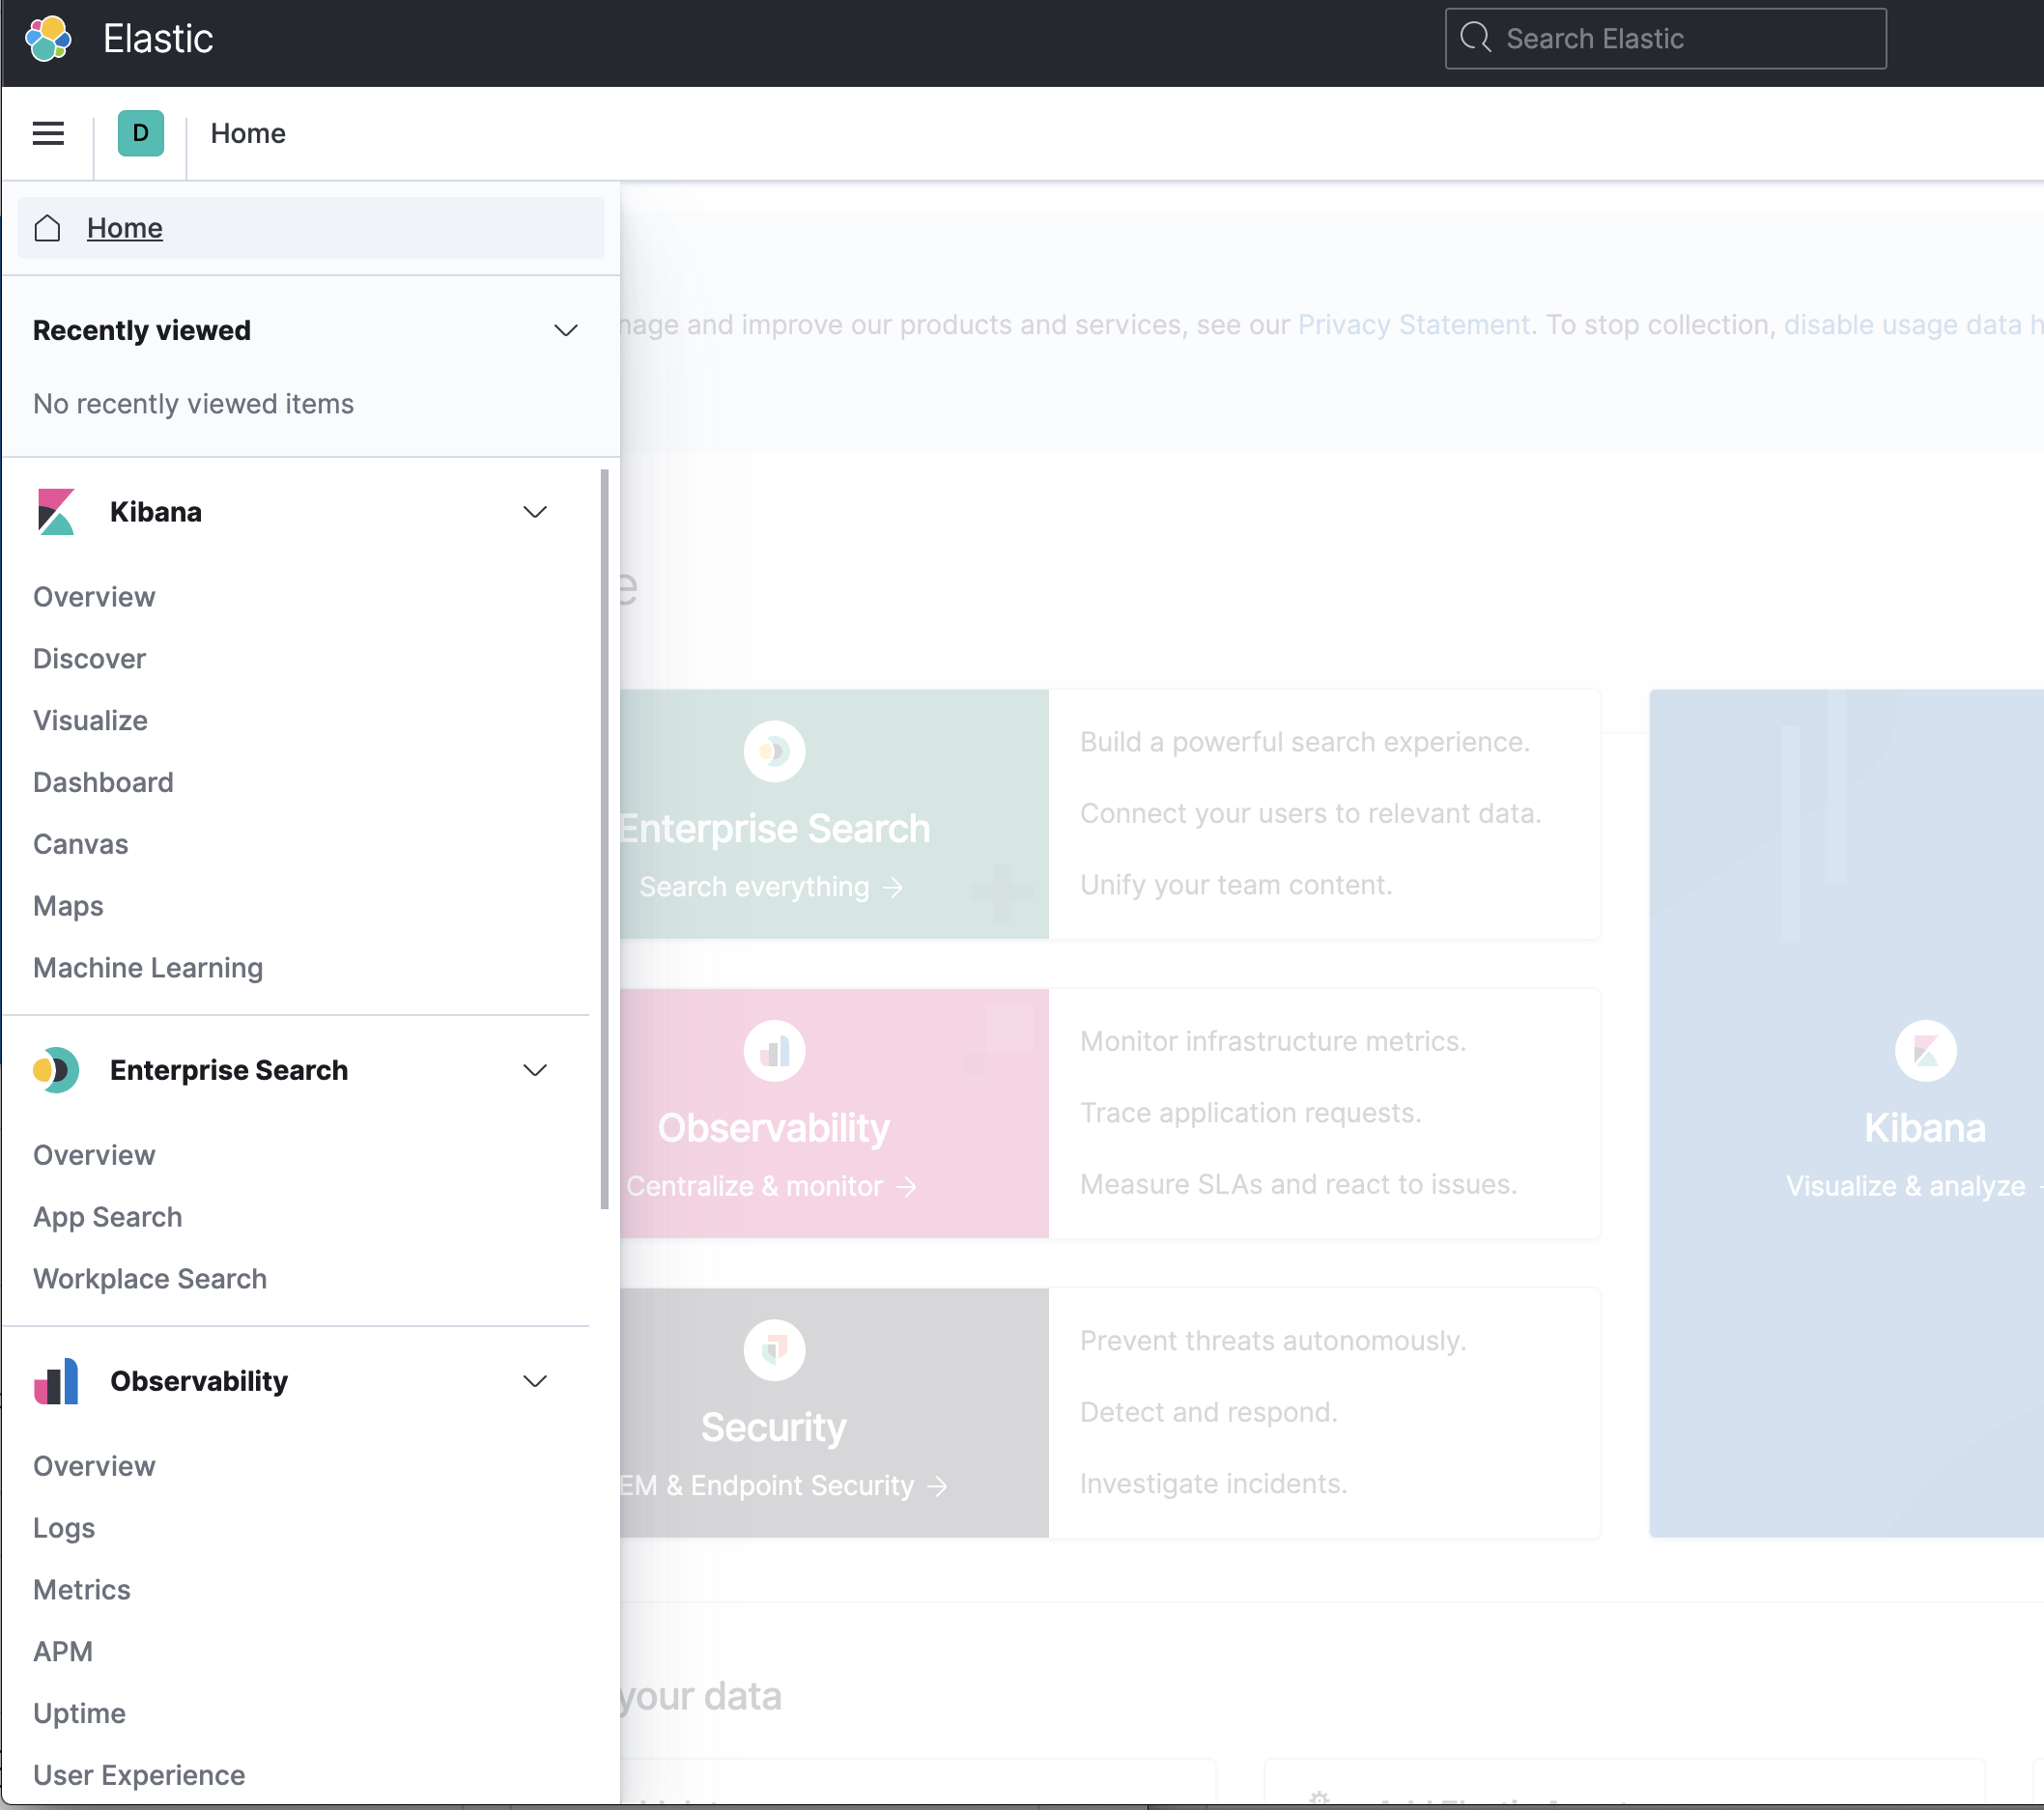Collapse the Observability nav group
The height and width of the screenshot is (1810, 2044).
(535, 1381)
